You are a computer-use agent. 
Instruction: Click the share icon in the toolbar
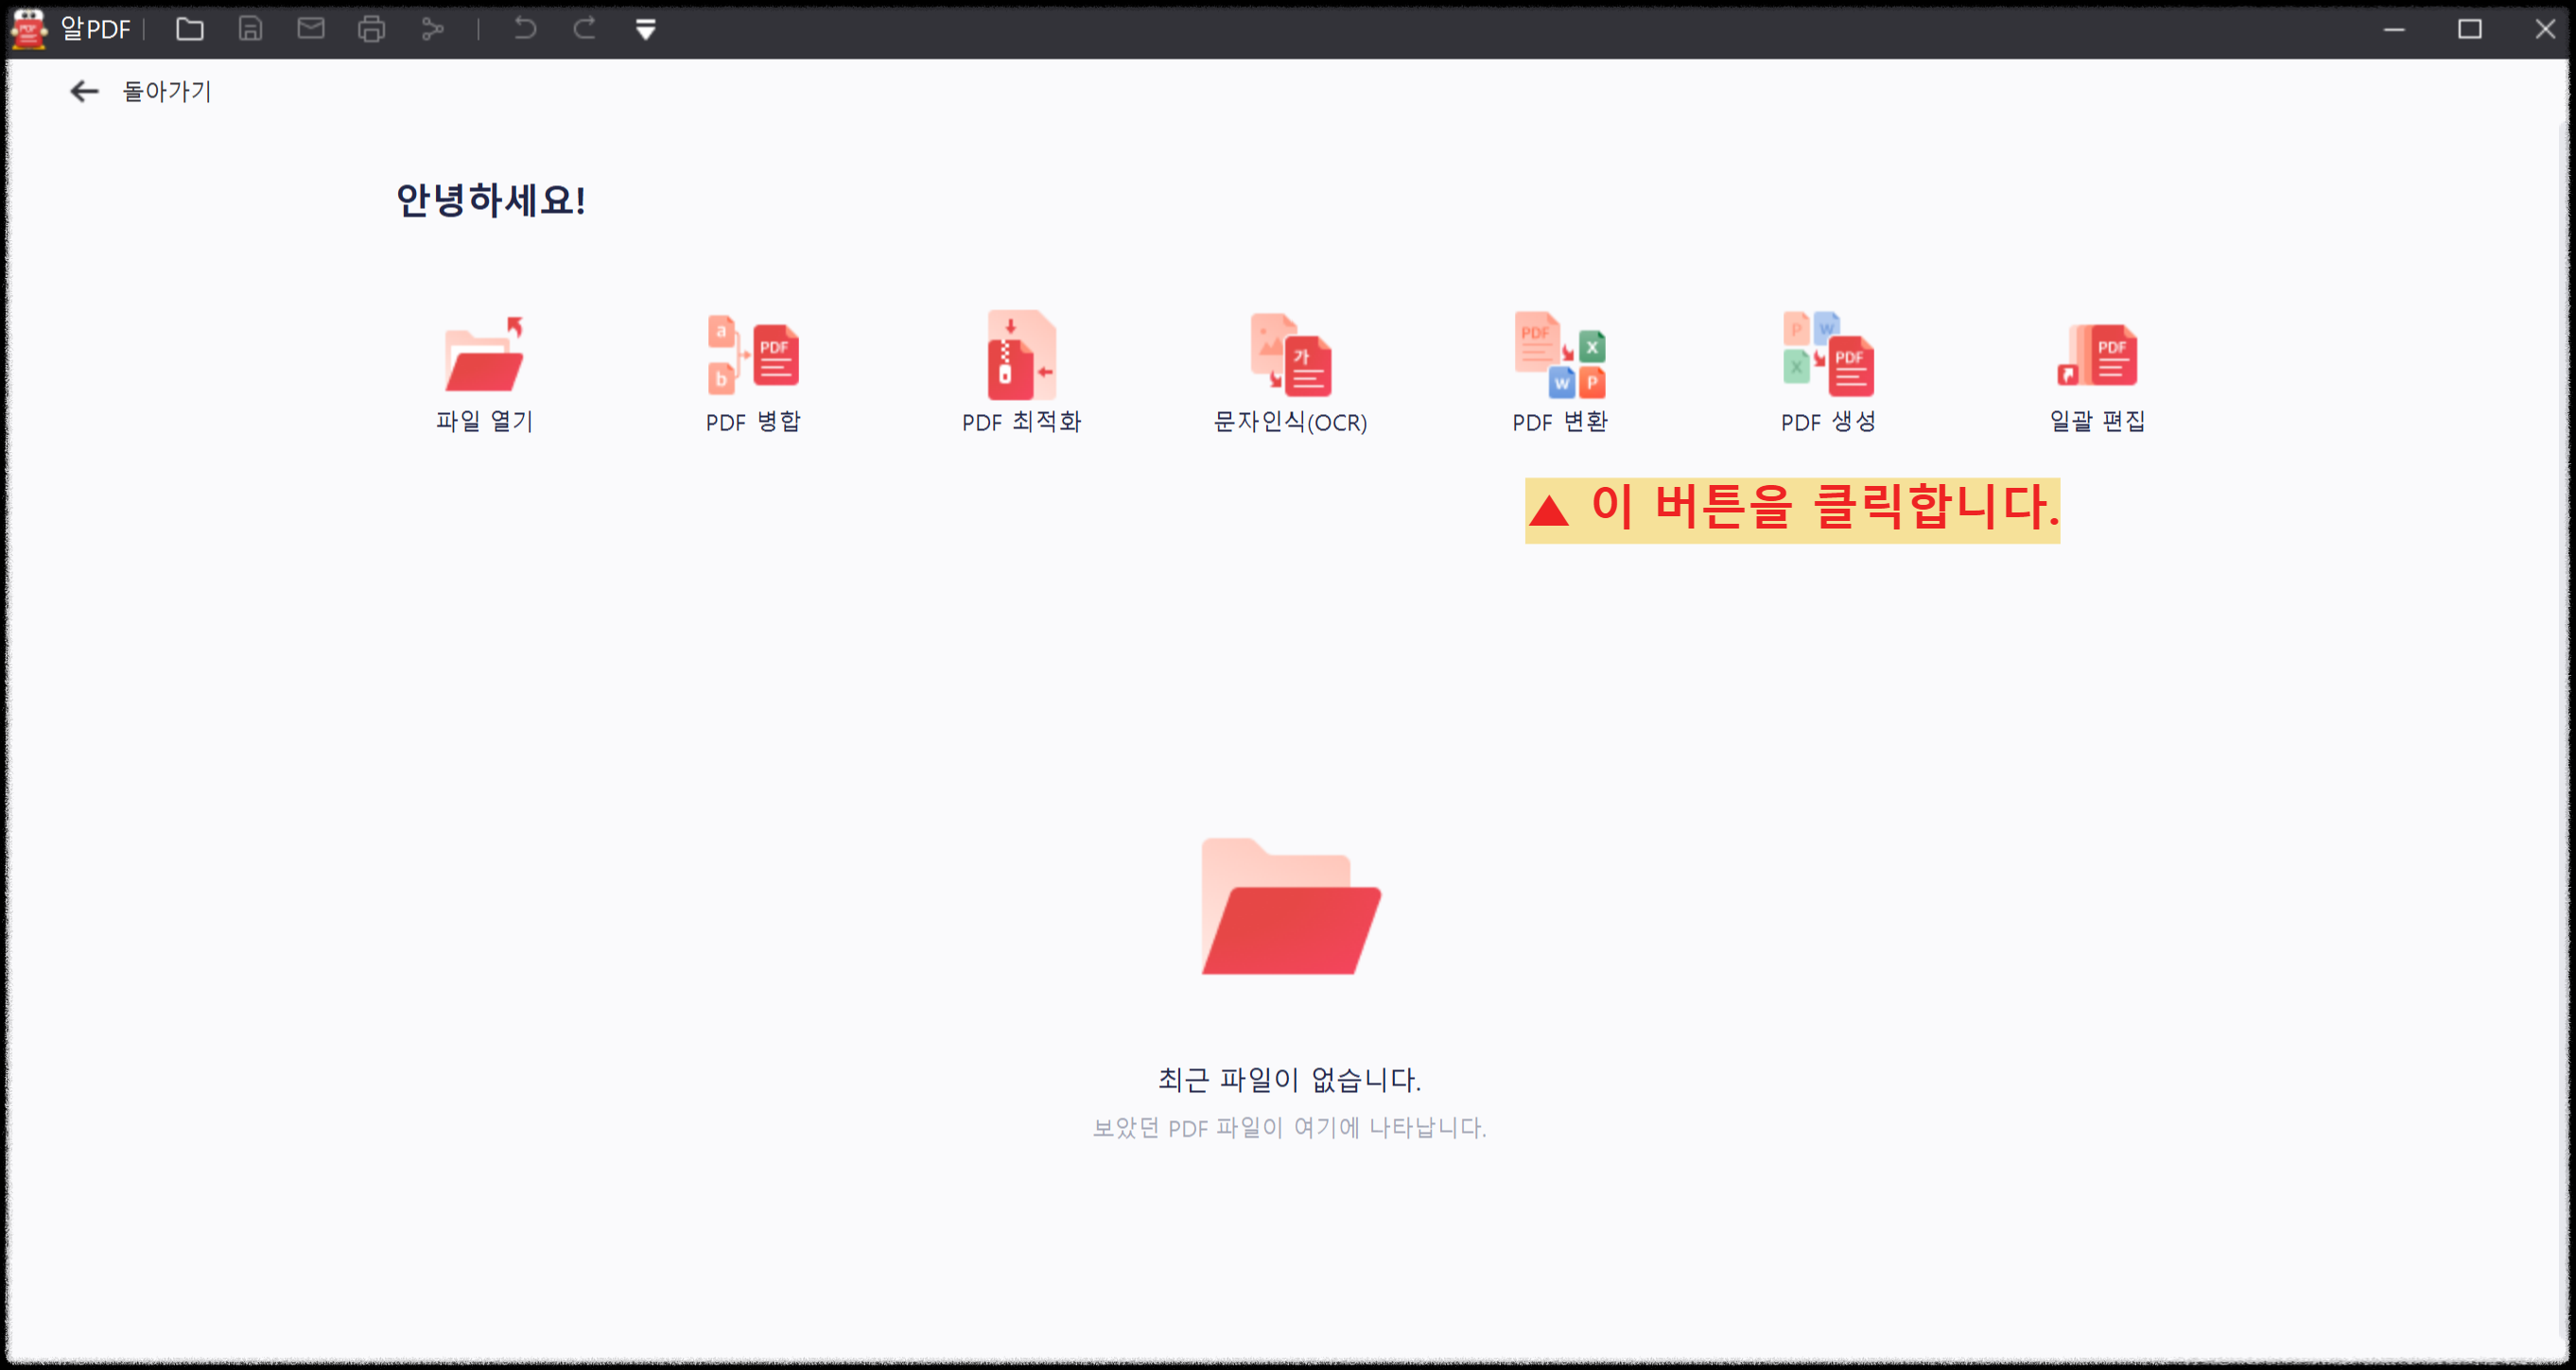433,29
